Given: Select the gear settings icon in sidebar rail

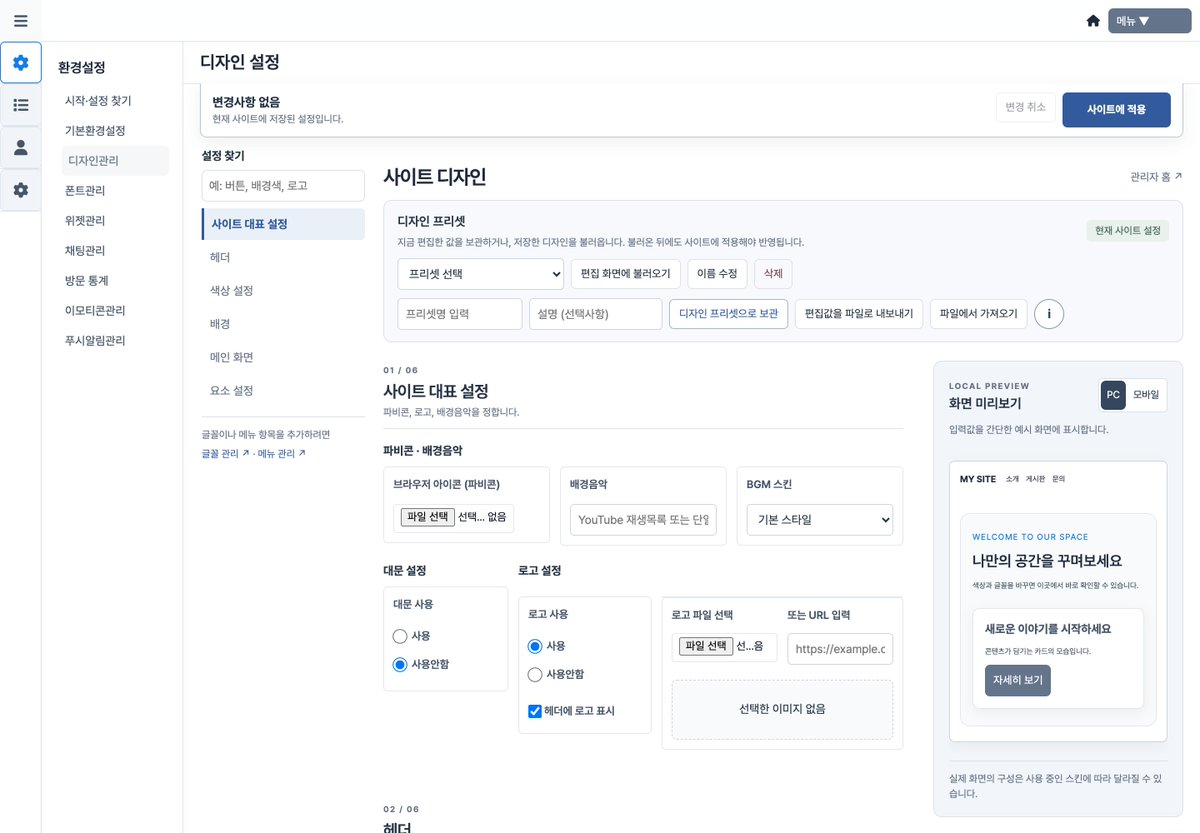Looking at the screenshot, I should [21, 63].
